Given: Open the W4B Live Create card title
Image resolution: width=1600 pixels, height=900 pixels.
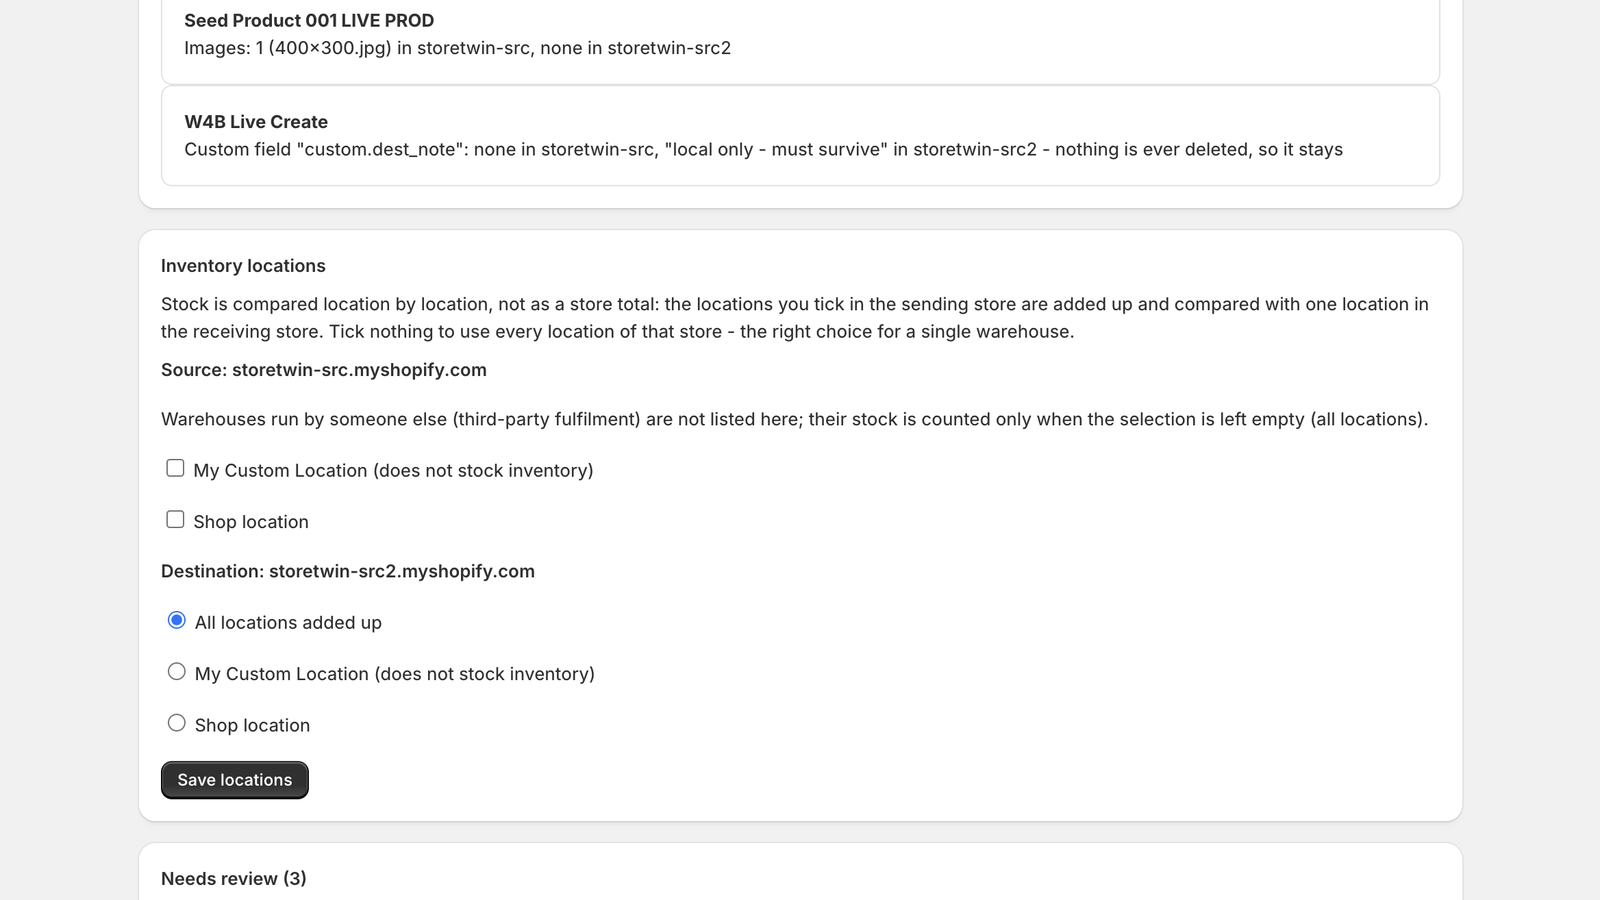Looking at the screenshot, I should click(x=256, y=122).
